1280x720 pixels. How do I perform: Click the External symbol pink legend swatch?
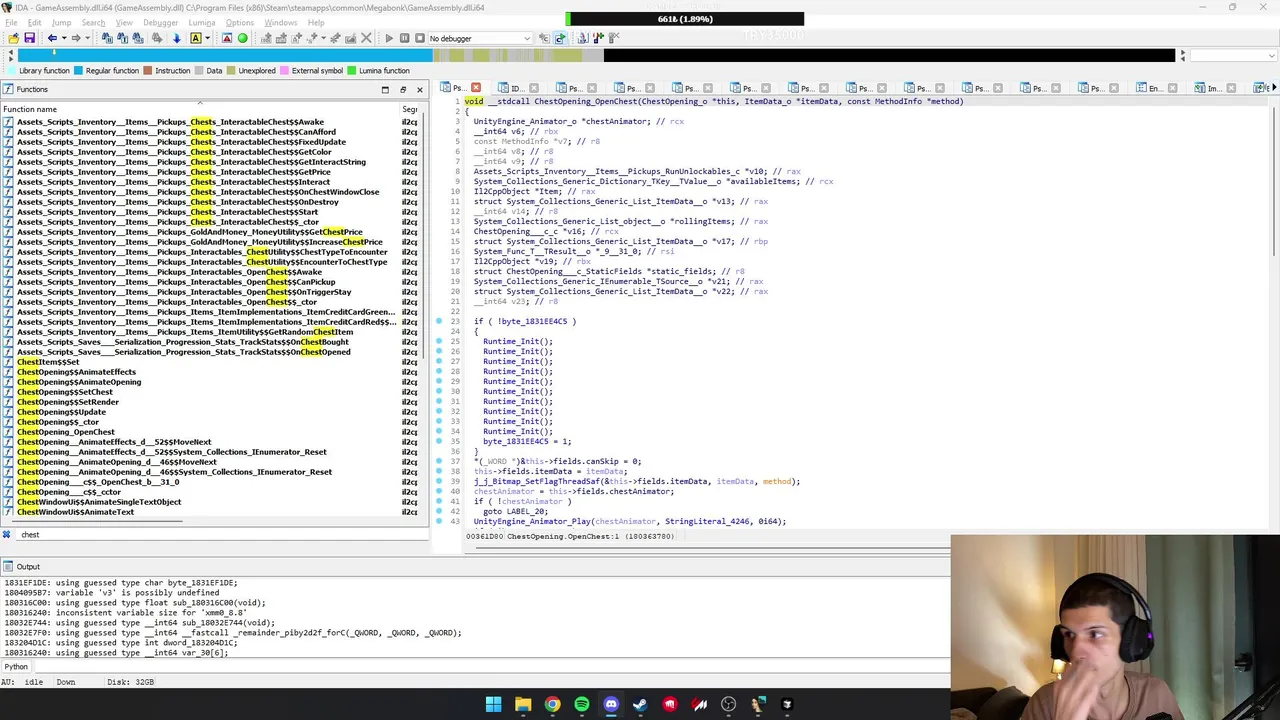pos(284,71)
